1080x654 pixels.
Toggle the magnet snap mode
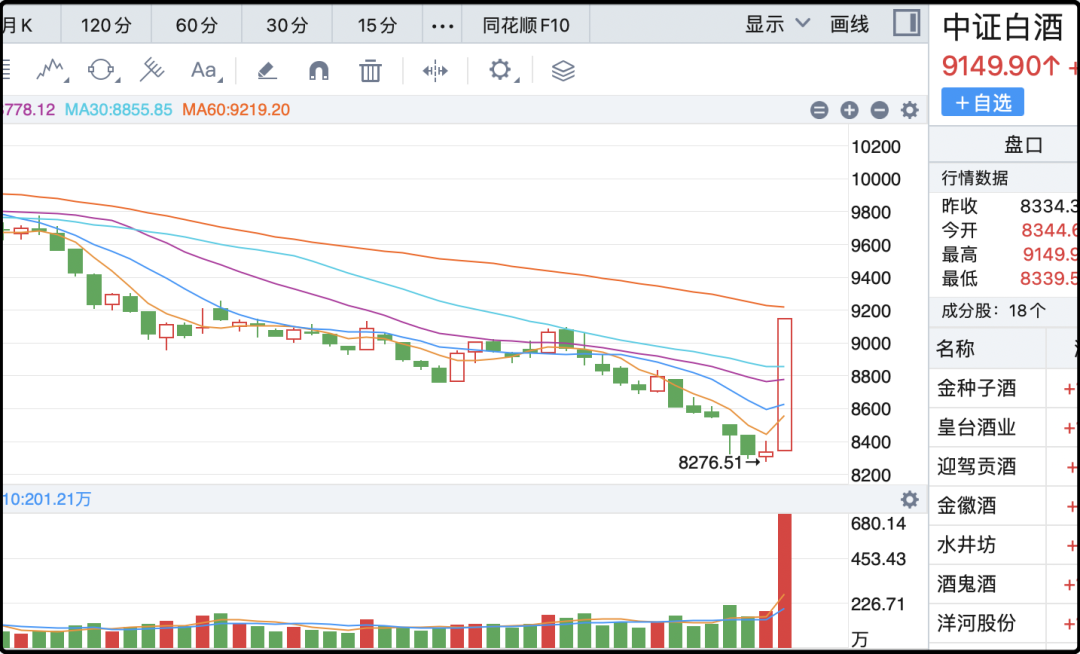318,70
